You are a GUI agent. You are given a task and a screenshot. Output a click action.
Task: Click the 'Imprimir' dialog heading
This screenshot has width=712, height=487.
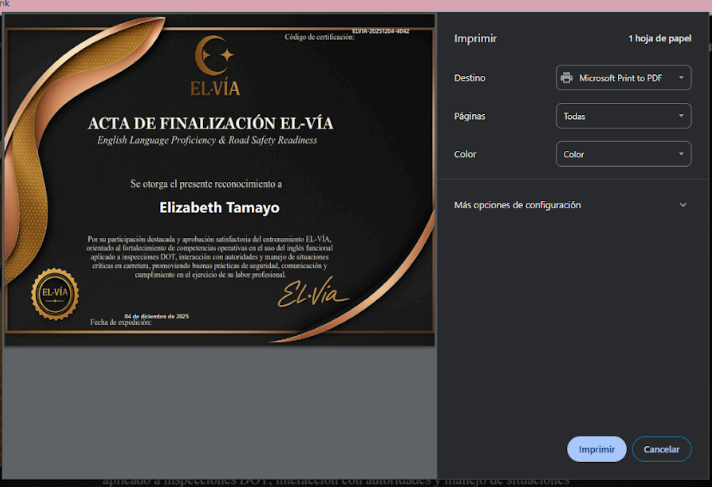475,39
